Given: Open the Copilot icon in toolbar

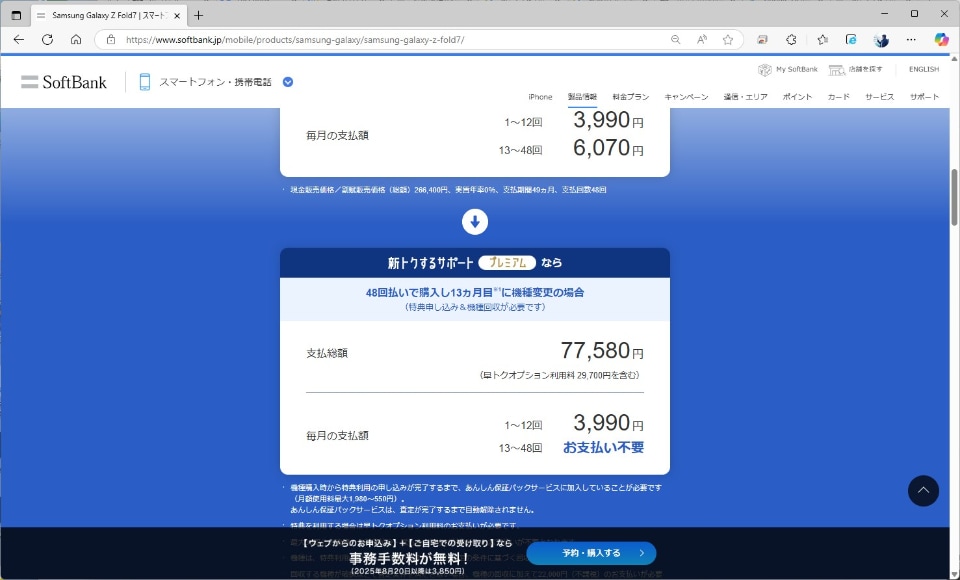Looking at the screenshot, I should pyautogui.click(x=941, y=40).
